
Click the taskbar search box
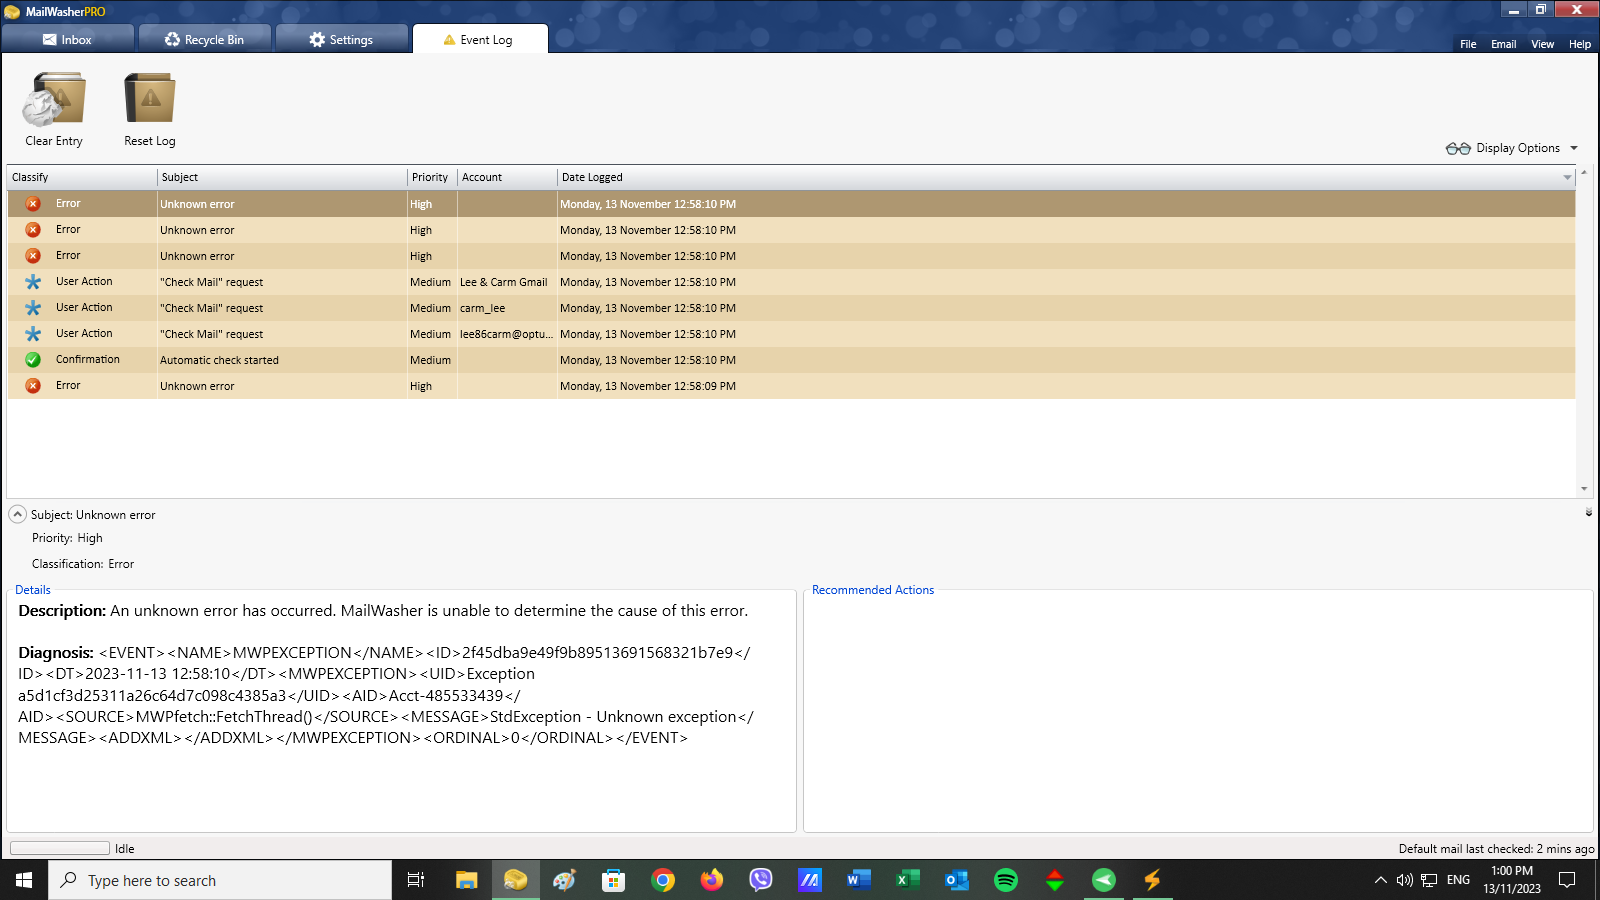pyautogui.click(x=220, y=880)
